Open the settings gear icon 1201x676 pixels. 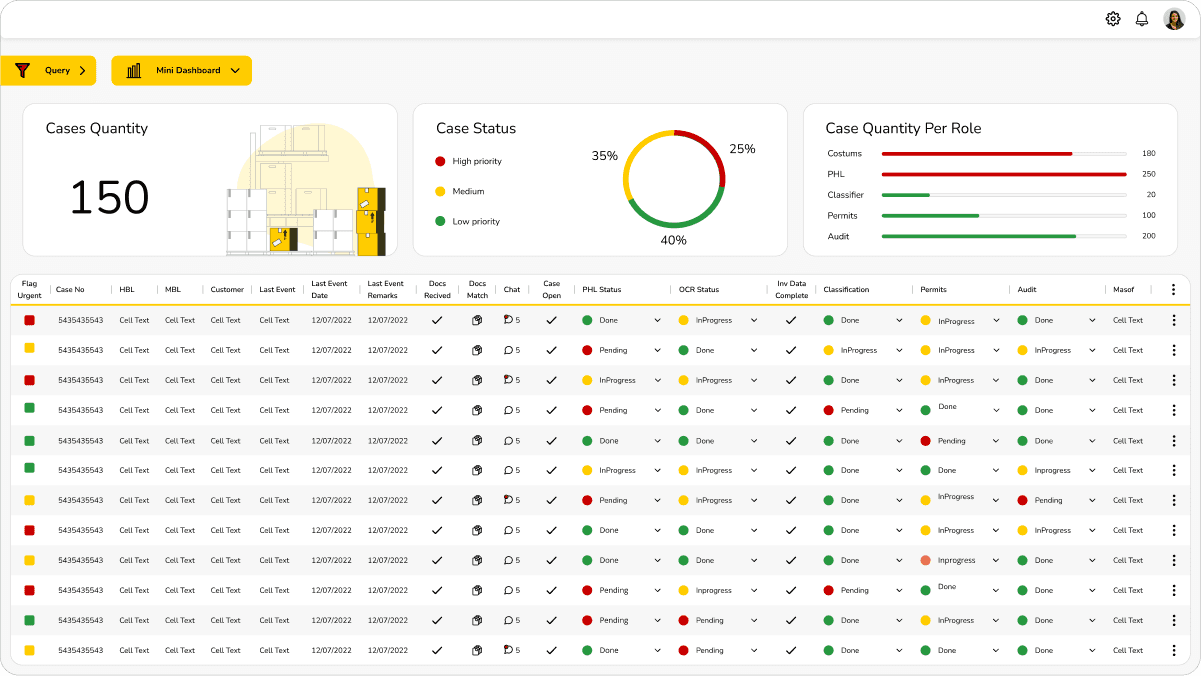point(1113,19)
